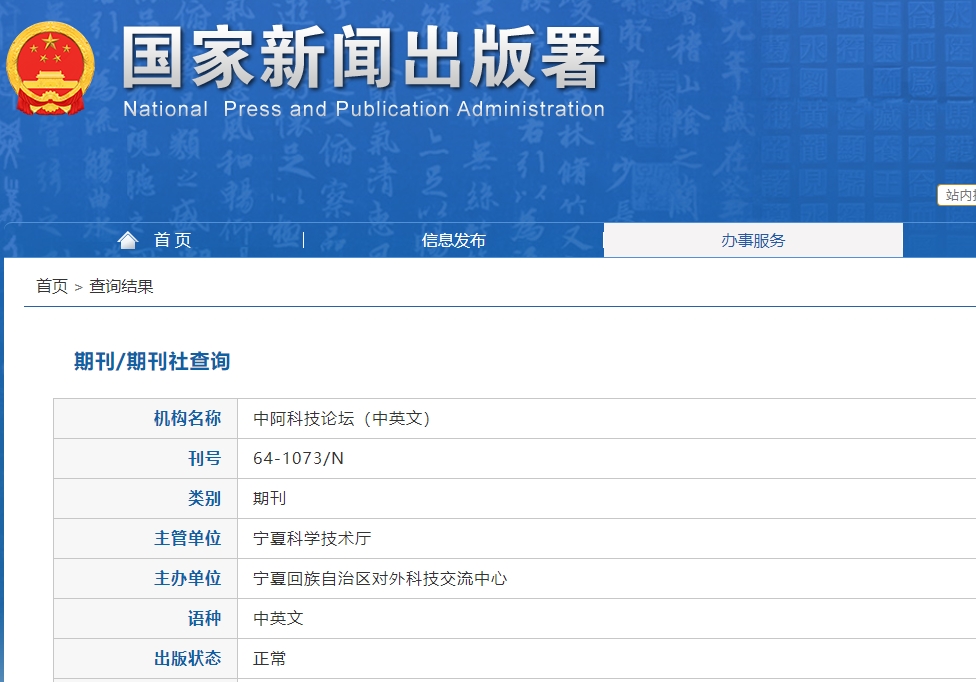Open the 信息发布 navigation menu
This screenshot has width=976, height=682.
453,240
